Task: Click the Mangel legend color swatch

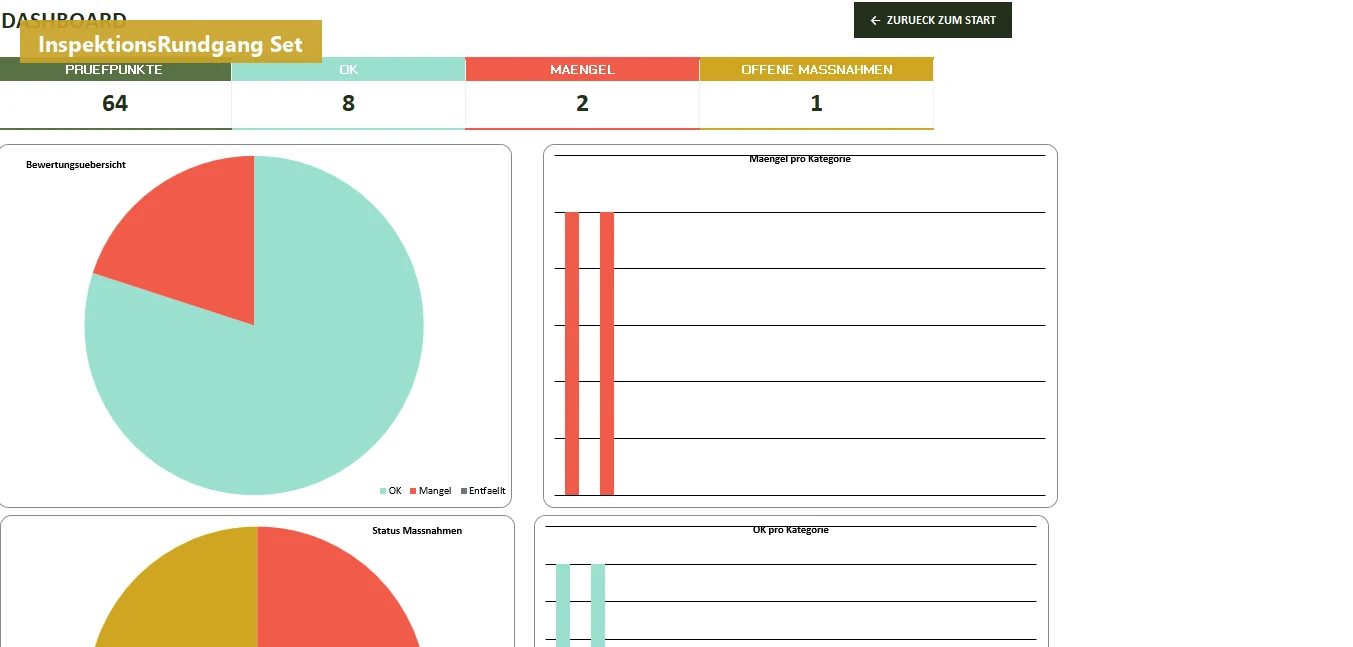Action: click(x=413, y=491)
